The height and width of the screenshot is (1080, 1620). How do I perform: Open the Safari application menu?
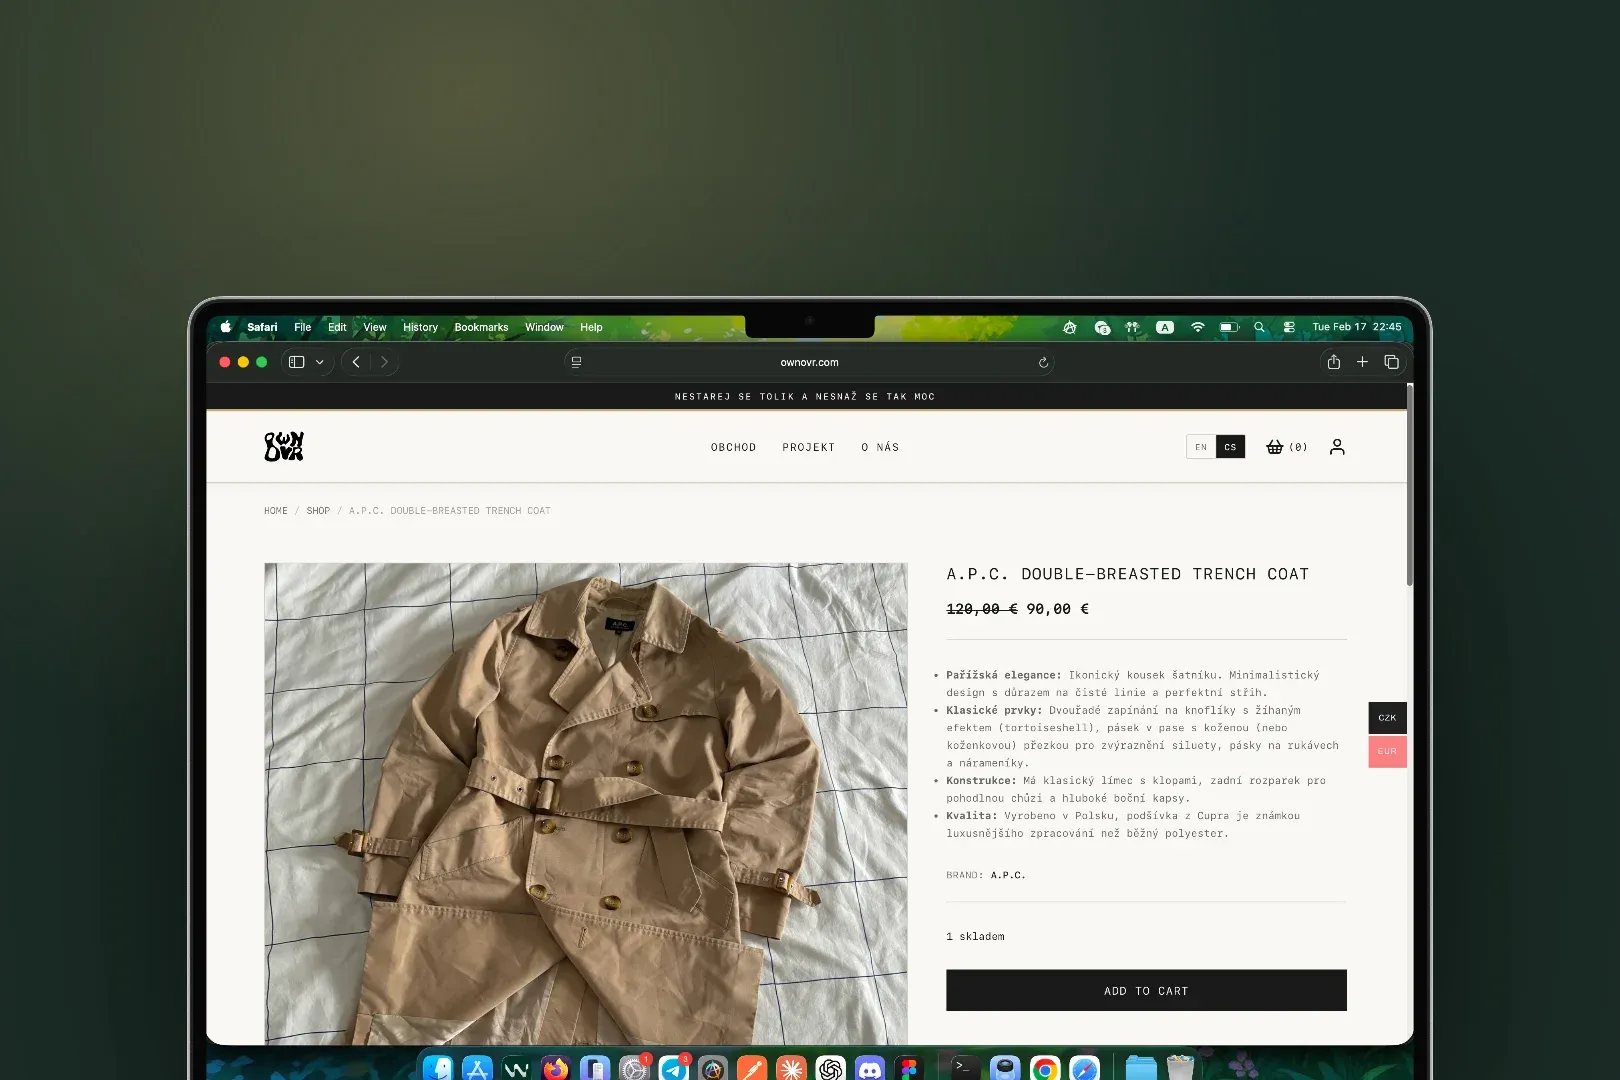tap(262, 327)
